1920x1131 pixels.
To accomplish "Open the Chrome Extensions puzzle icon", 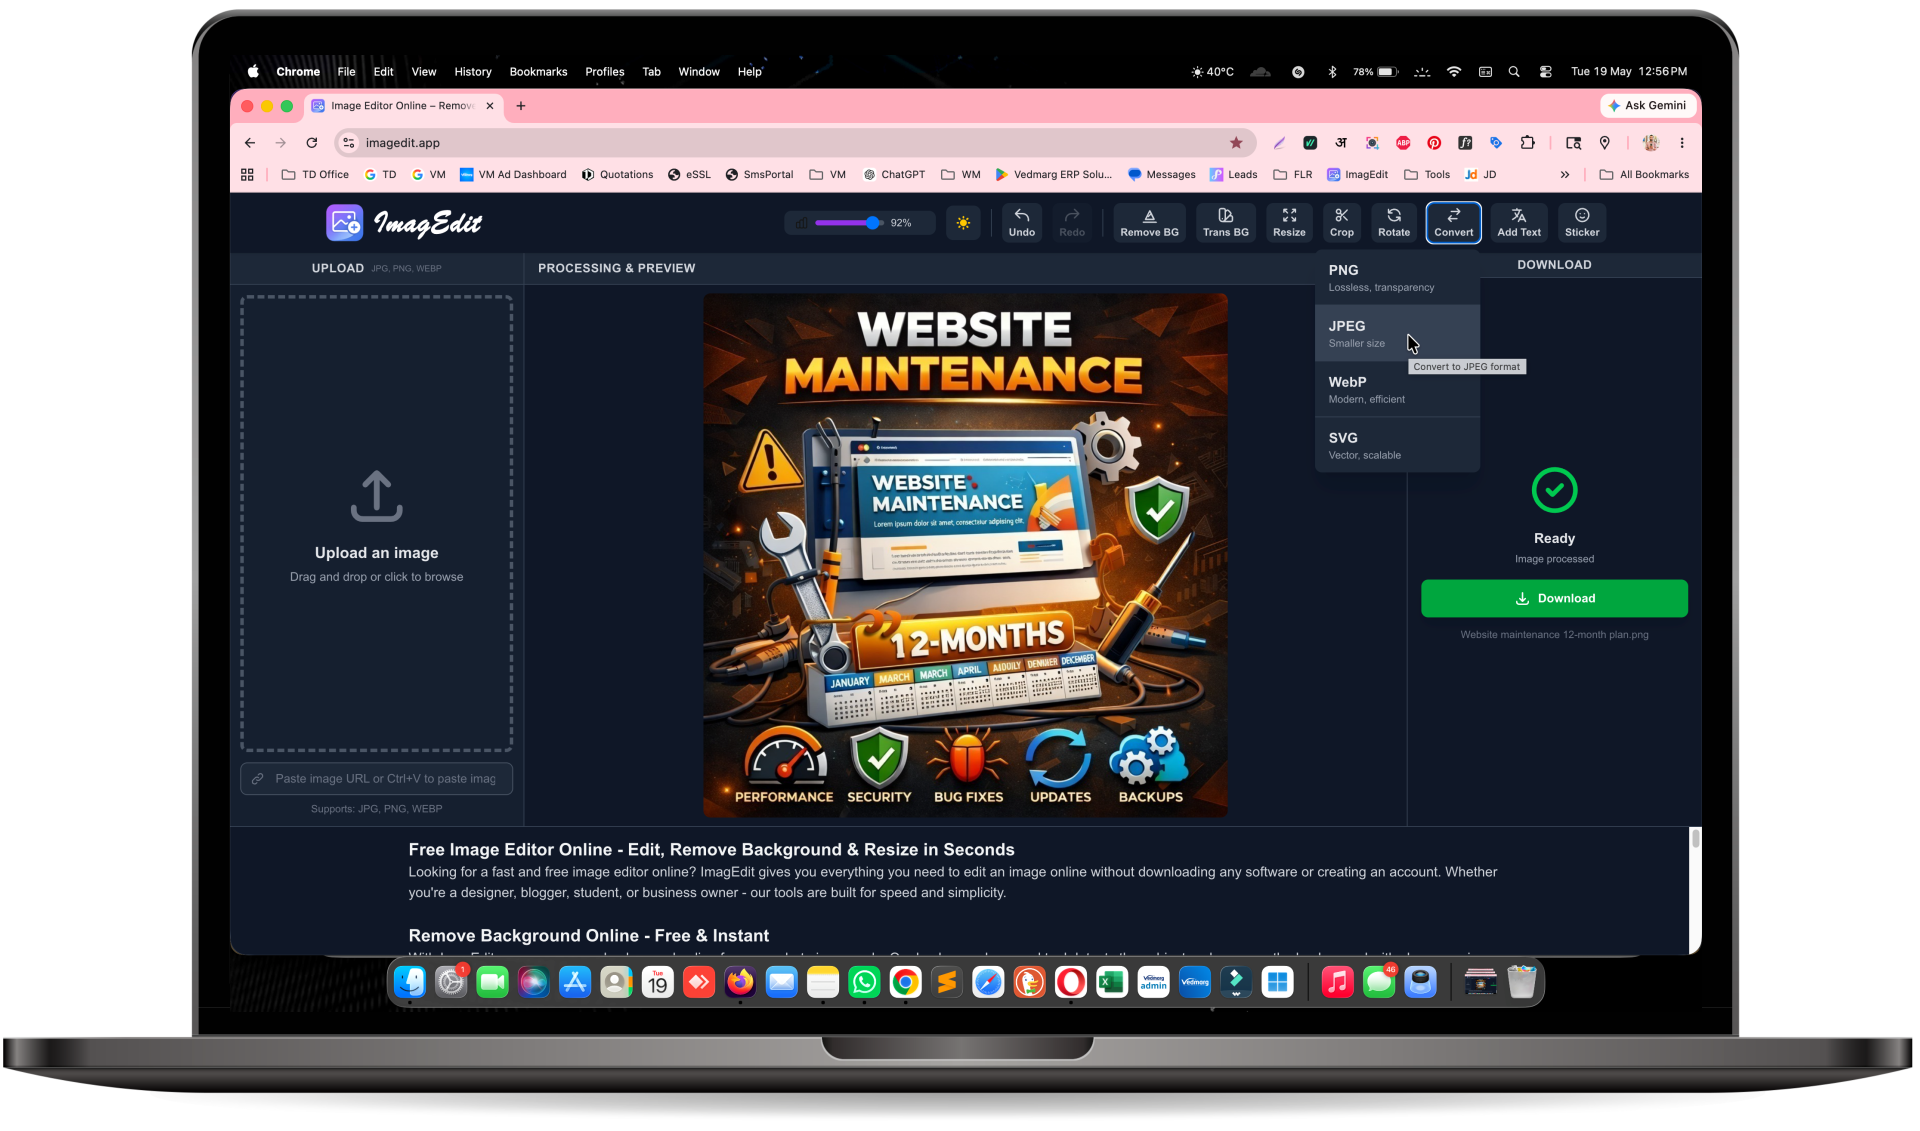I will tap(1527, 143).
